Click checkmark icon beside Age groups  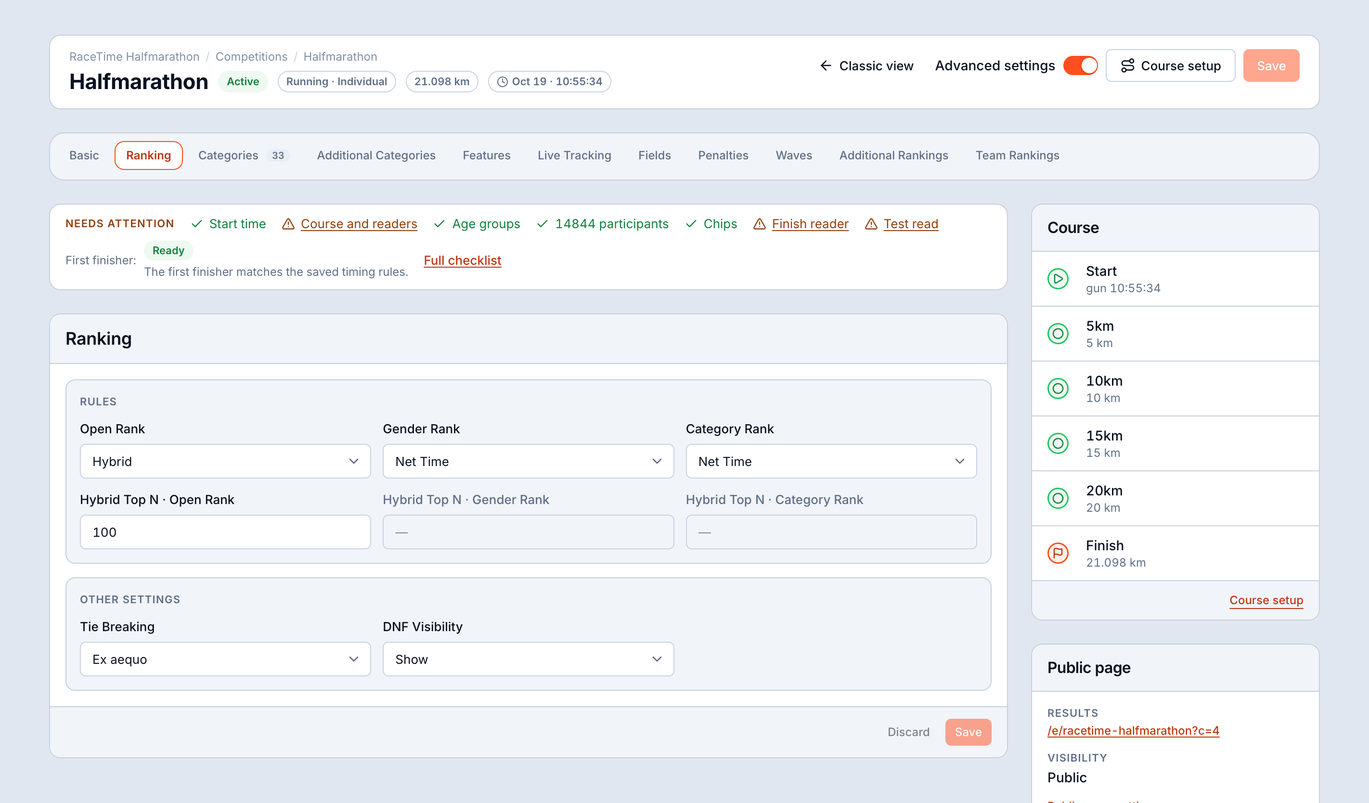440,224
